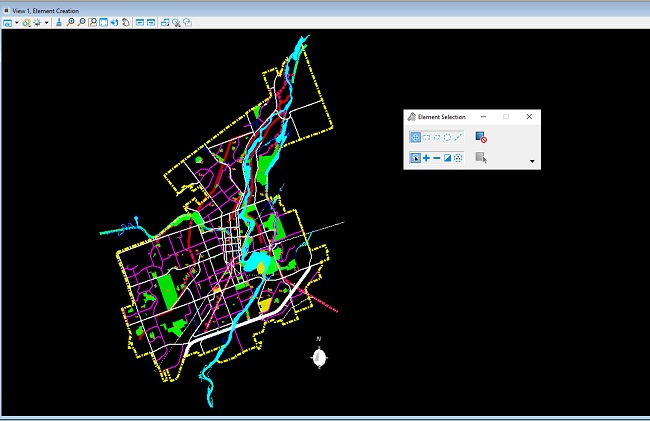The width and height of the screenshot is (650, 421).
Task: Expand Element Selection extended settings arrow
Action: pos(532,161)
